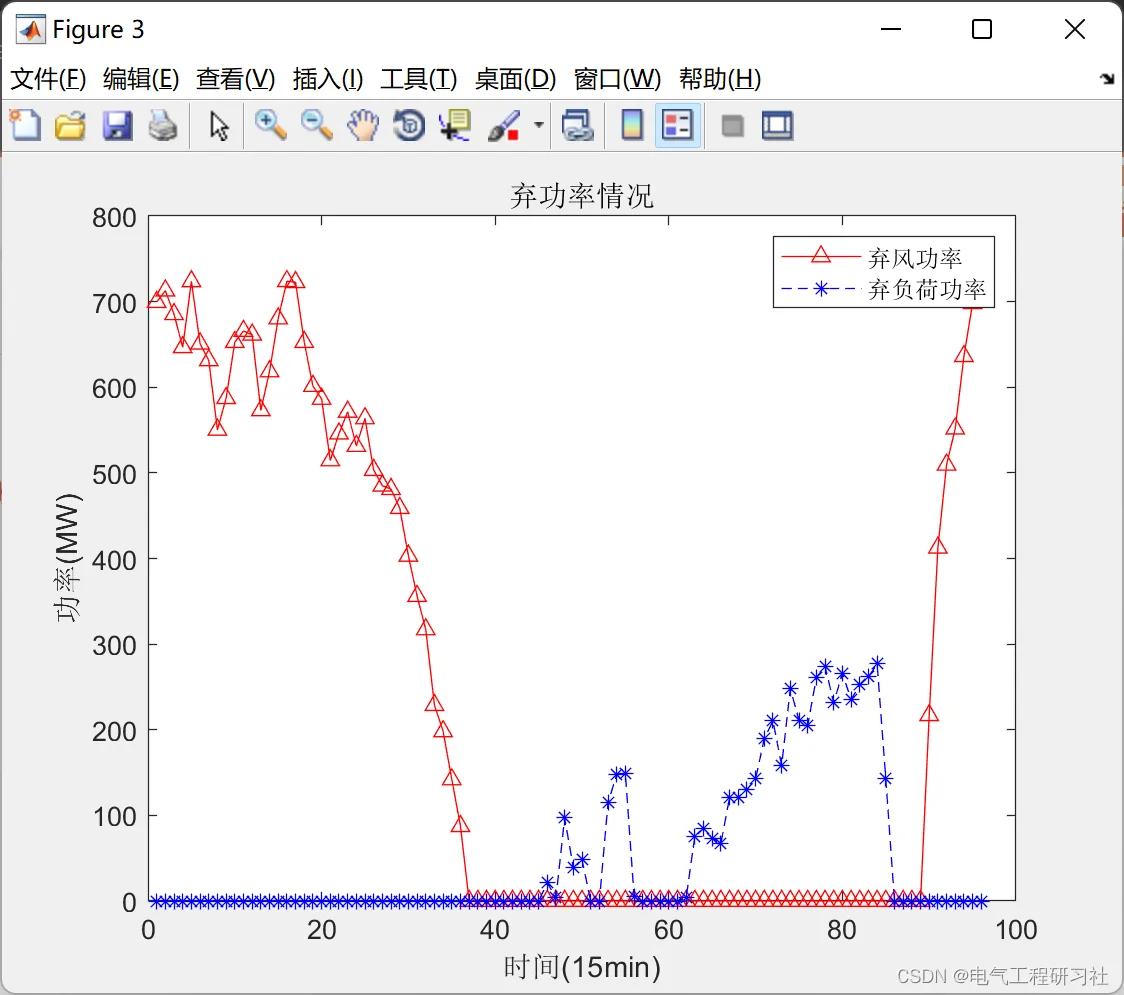Open the 窗口(W) menu
The width and height of the screenshot is (1124, 995).
617,79
